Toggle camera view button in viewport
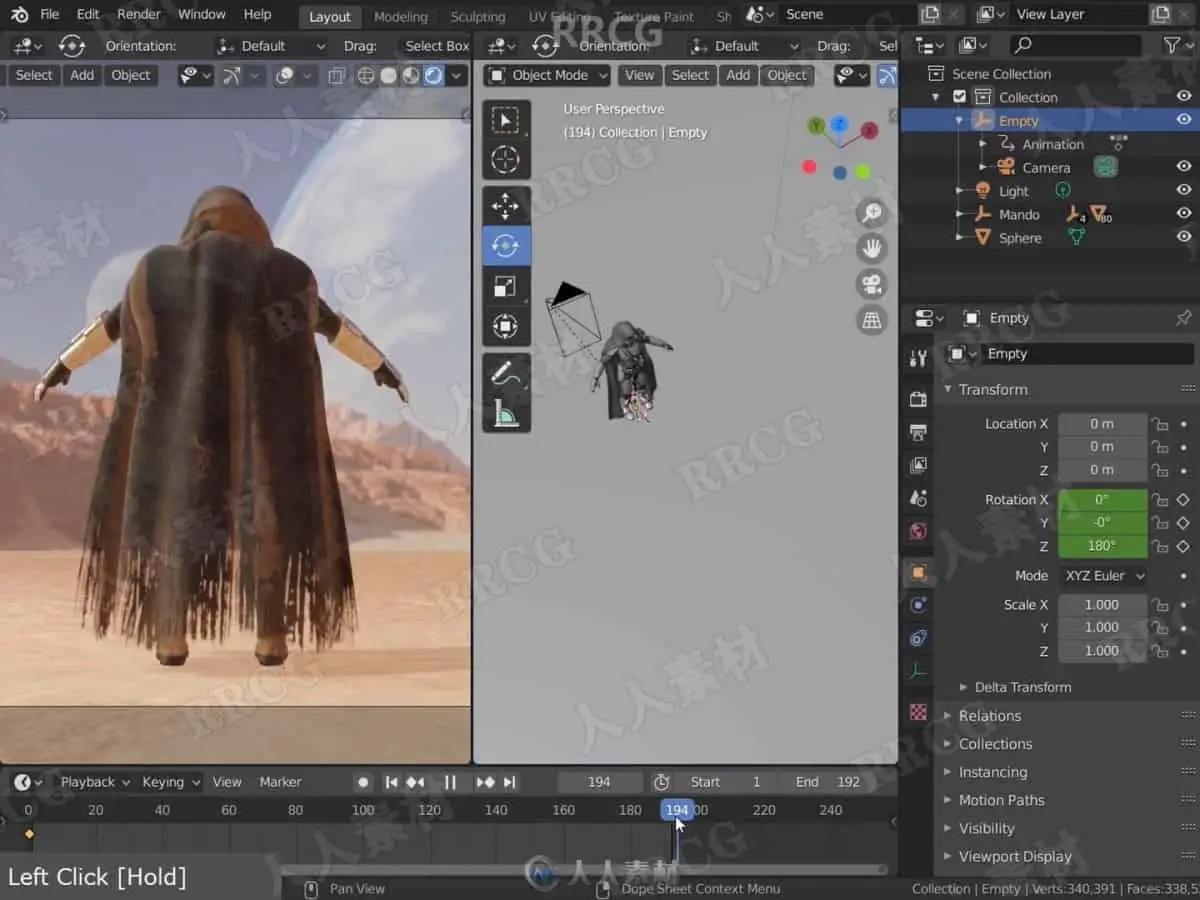The height and width of the screenshot is (900, 1200). tap(872, 284)
